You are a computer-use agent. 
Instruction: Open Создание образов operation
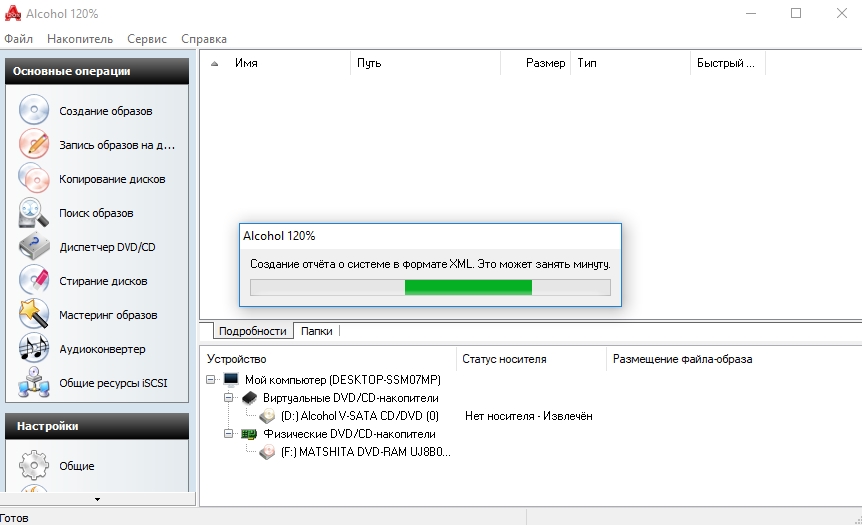106,111
